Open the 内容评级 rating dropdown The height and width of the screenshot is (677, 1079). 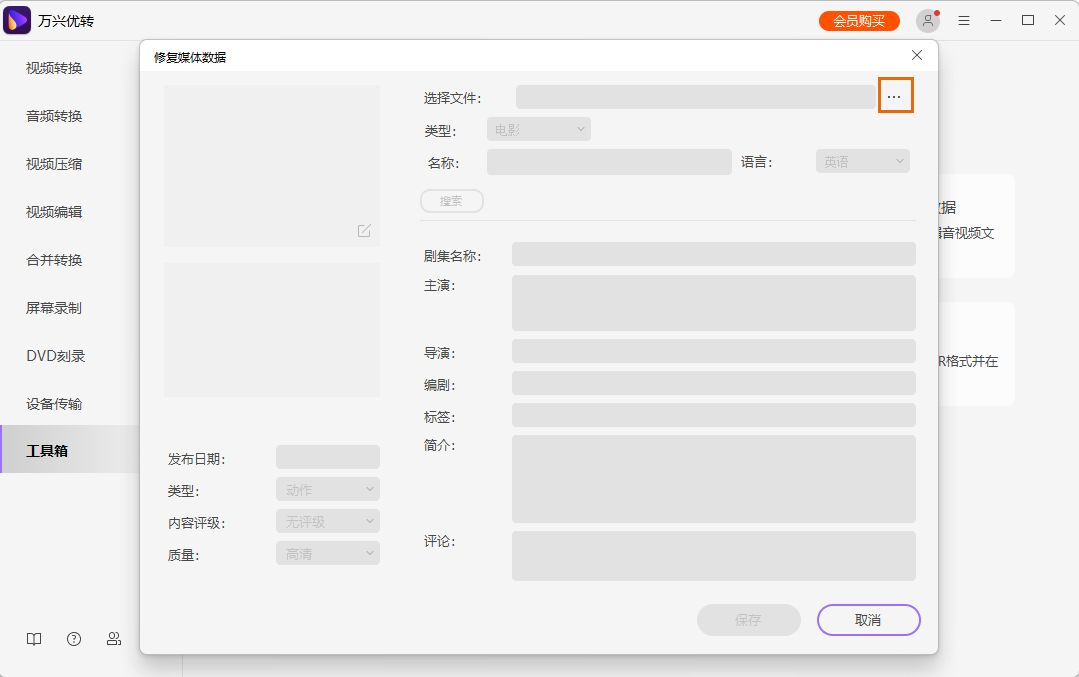pyautogui.click(x=327, y=521)
